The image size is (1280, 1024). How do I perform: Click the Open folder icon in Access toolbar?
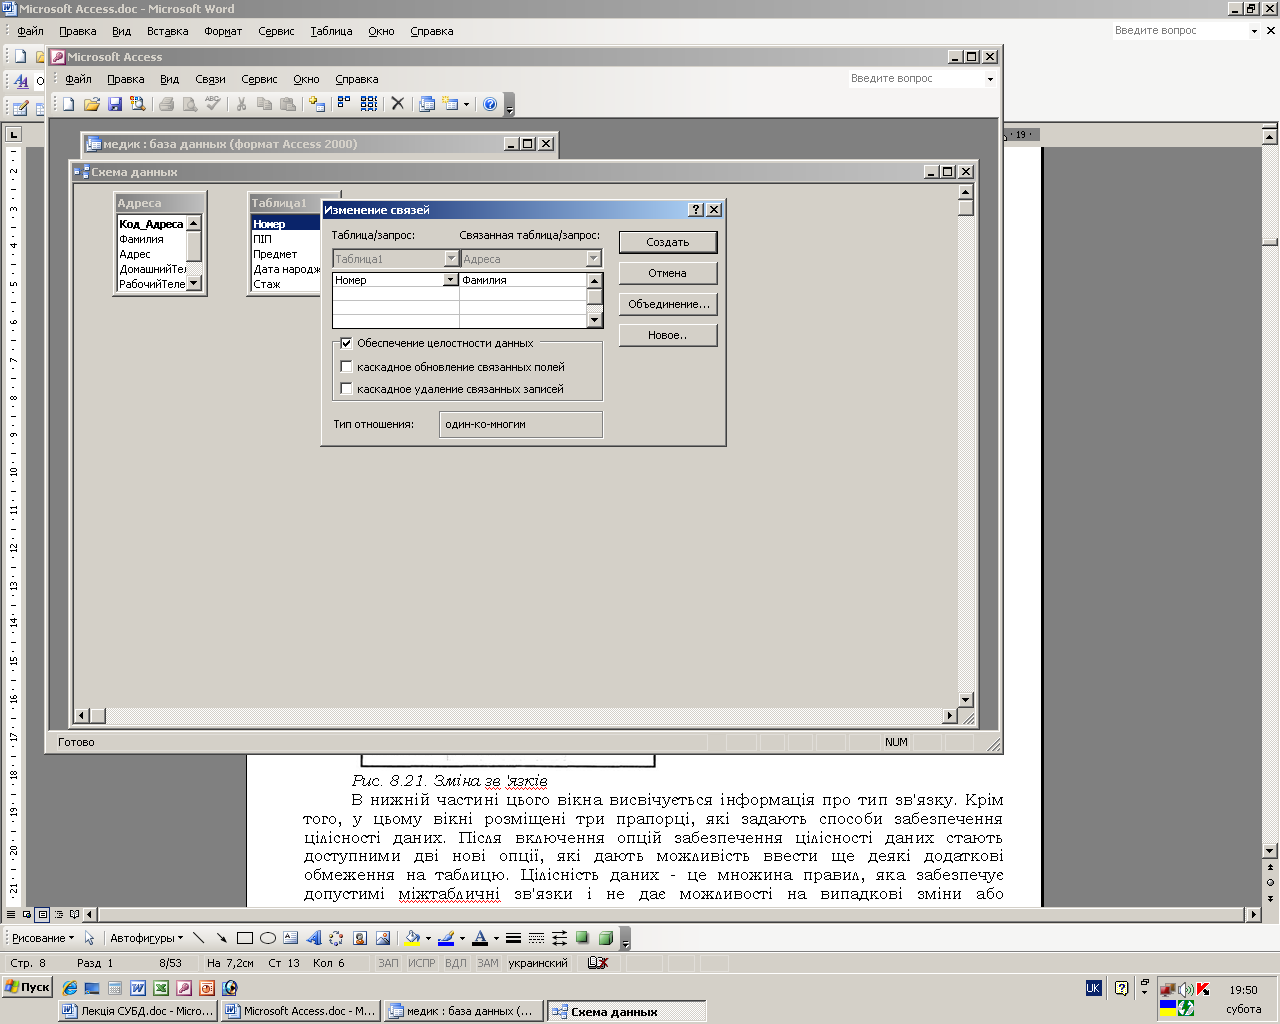click(92, 104)
